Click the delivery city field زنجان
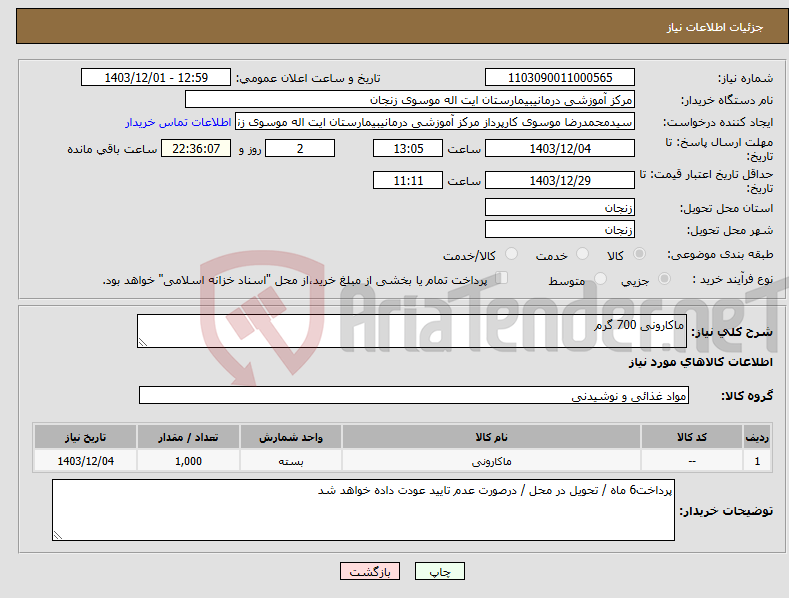Screen dimensions: 789x598 (x=560, y=230)
